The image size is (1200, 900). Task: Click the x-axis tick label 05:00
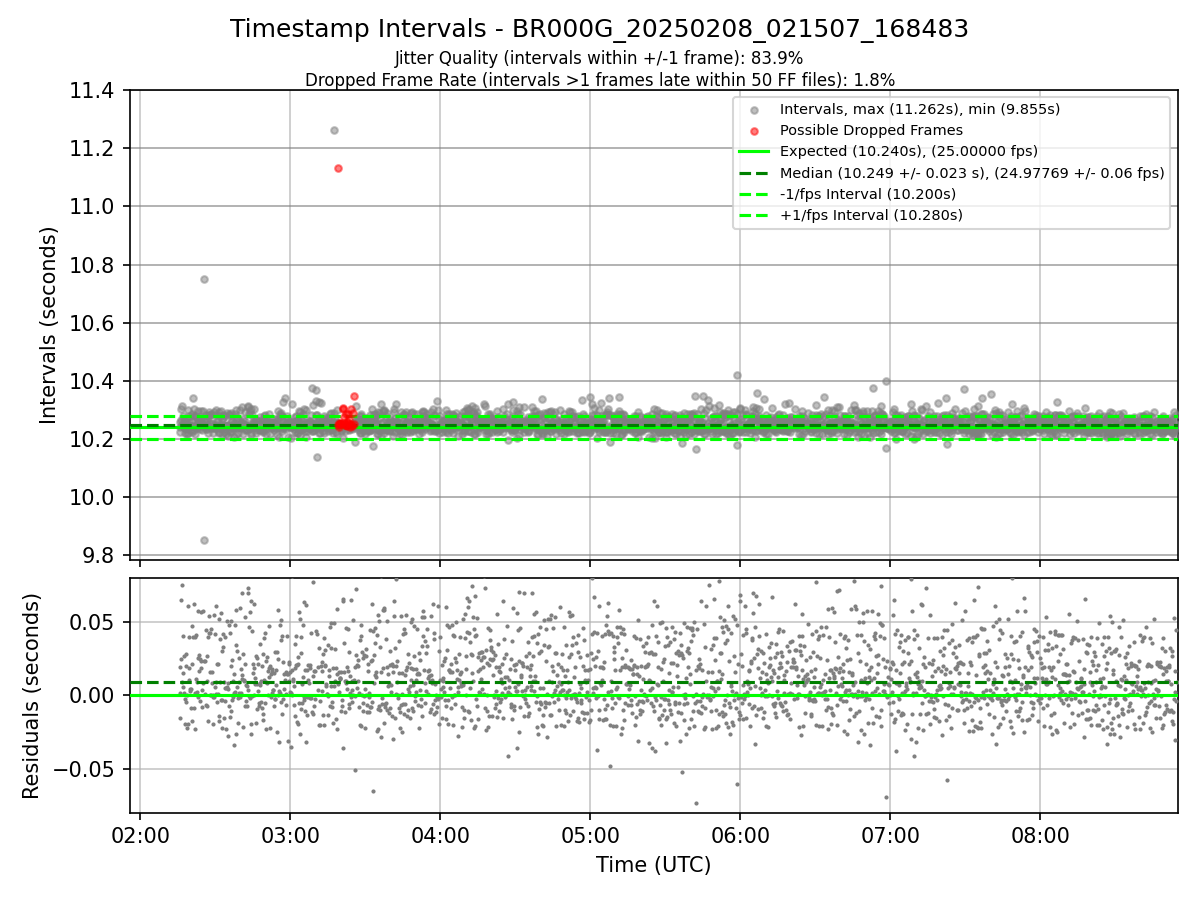[x=590, y=835]
